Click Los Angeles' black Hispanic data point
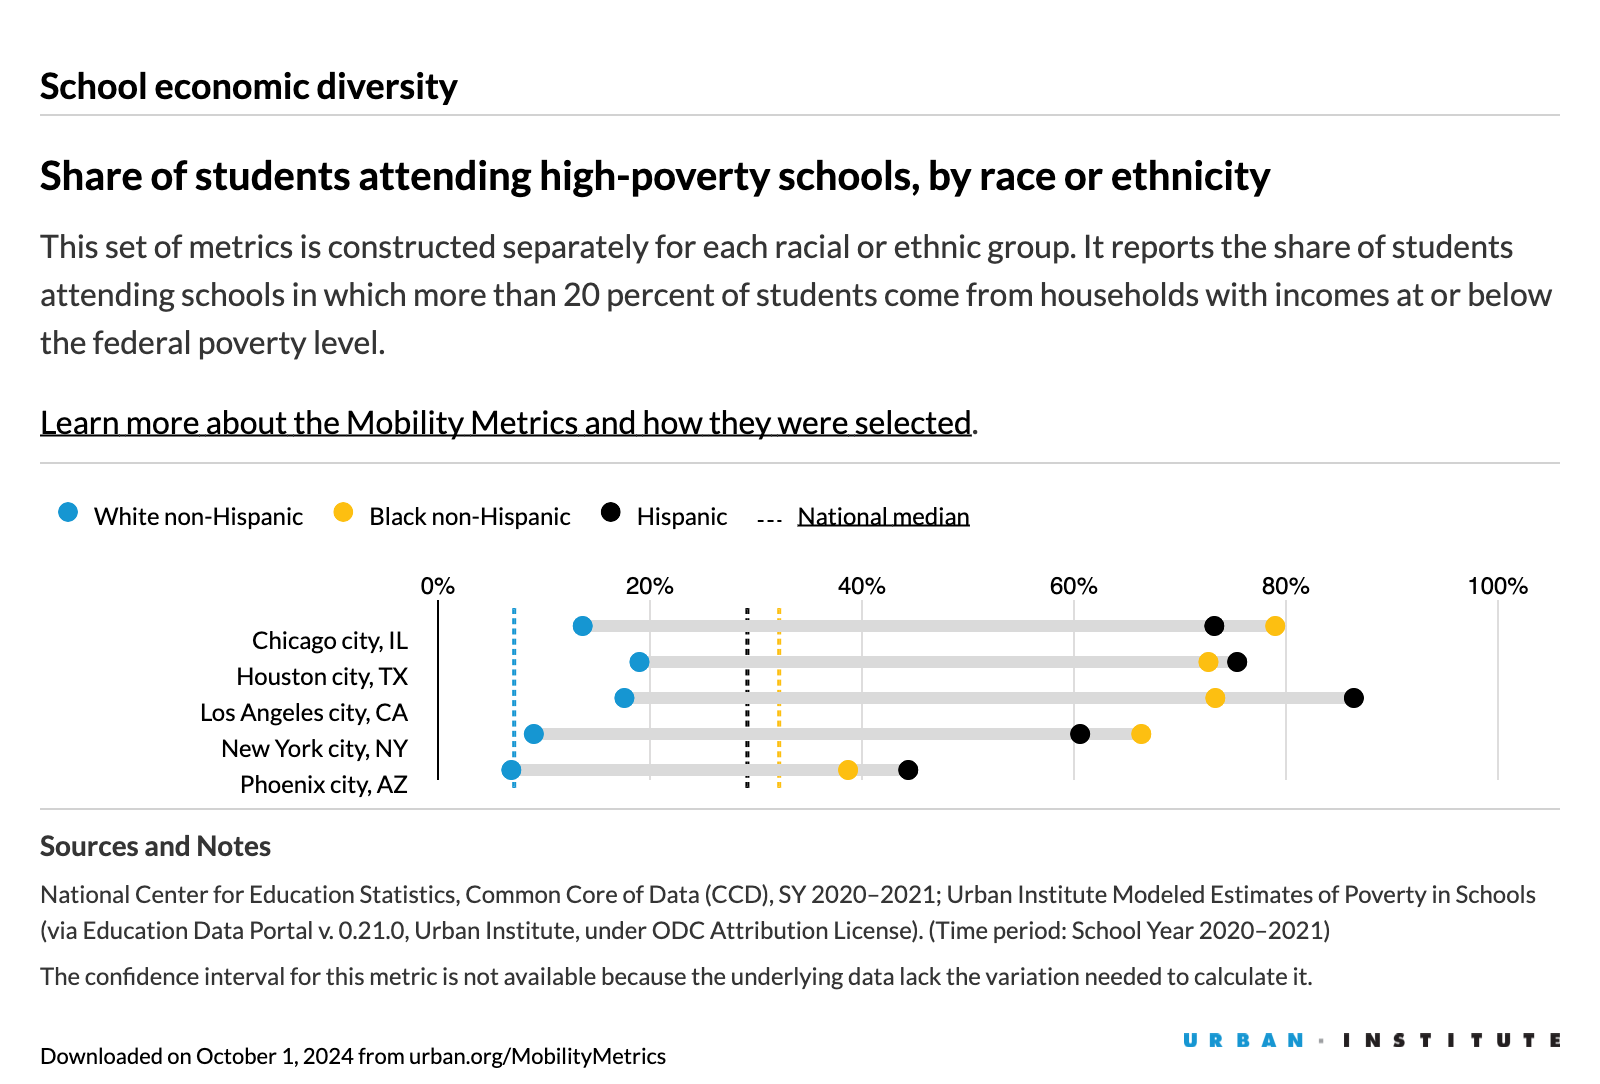The height and width of the screenshot is (1084, 1600). point(1354,698)
